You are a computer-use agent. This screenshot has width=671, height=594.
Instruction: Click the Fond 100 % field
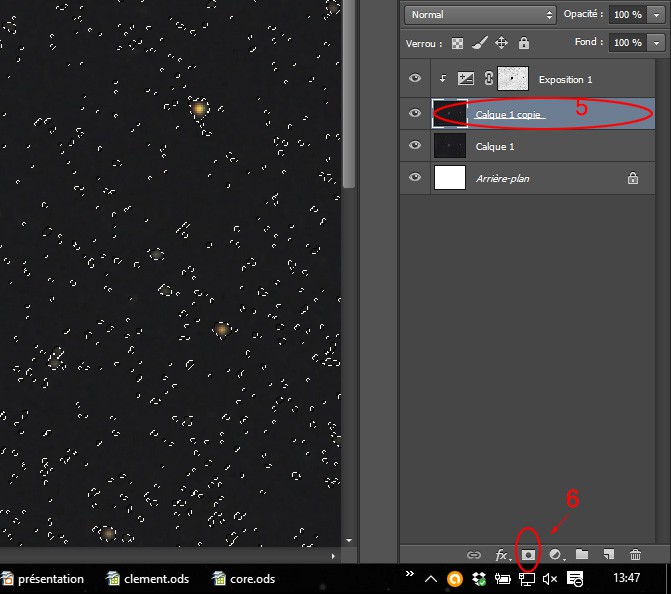coord(628,43)
